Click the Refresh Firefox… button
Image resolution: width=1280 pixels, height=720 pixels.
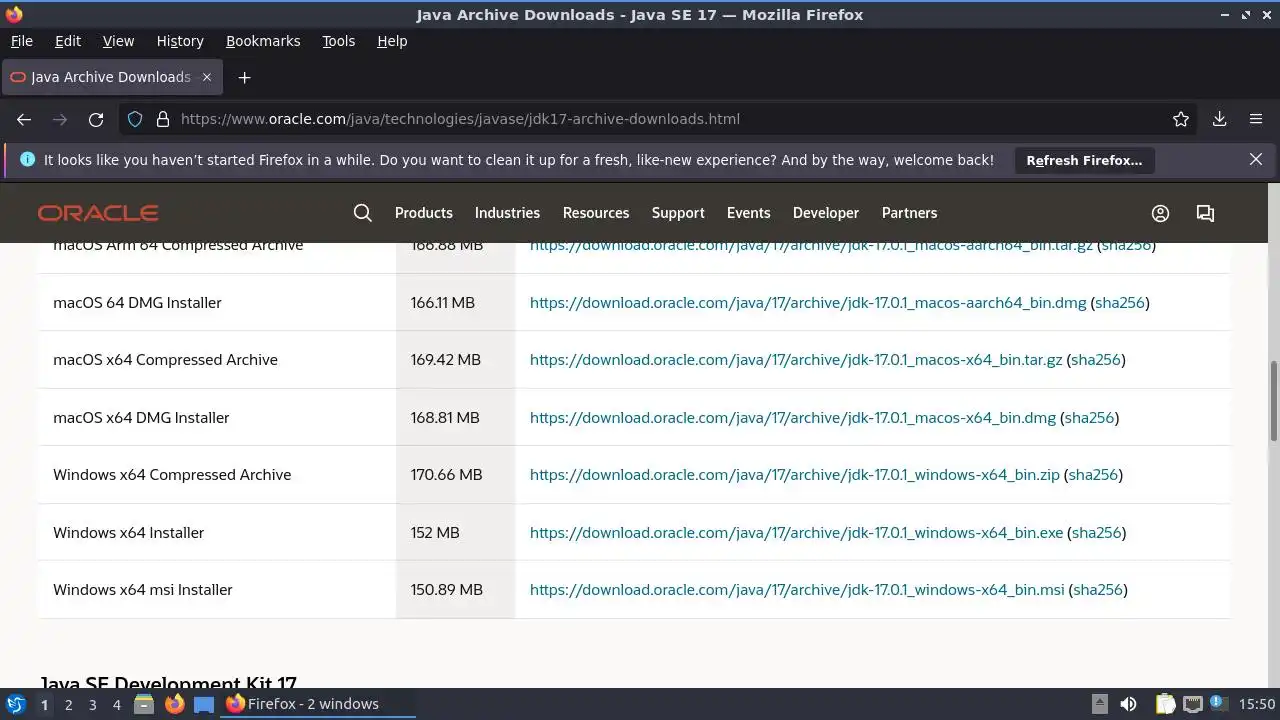click(1084, 160)
